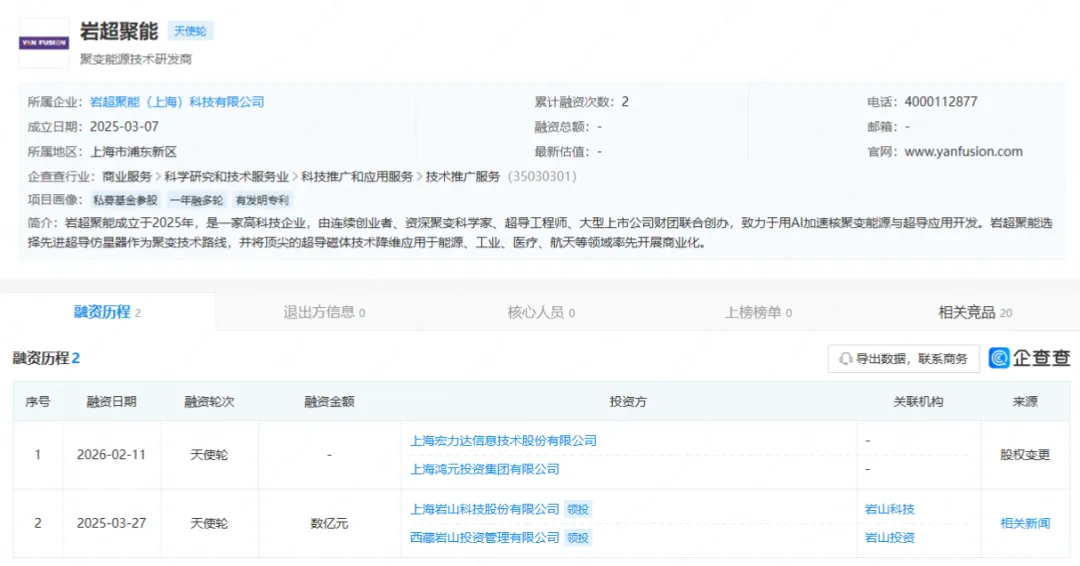
Task: Click the date 2025-03-27 cell
Action: click(x=111, y=523)
